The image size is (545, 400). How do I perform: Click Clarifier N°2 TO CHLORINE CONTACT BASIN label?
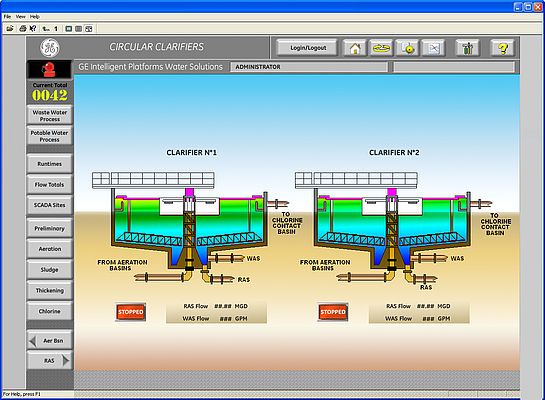coord(496,224)
